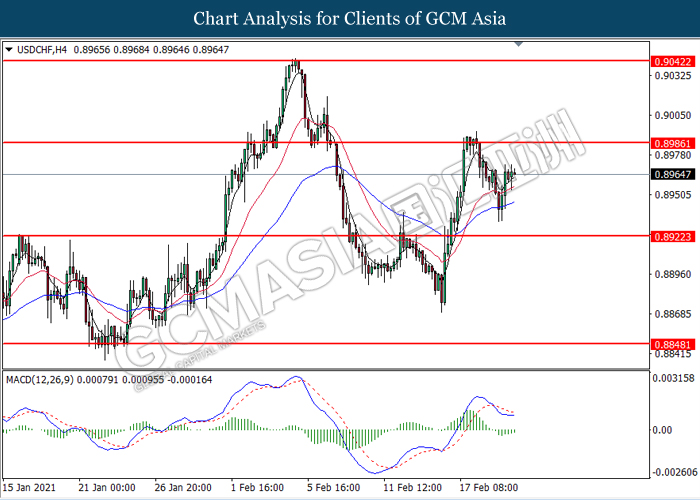Click the MACD axis value -0.002606
Screen dimensions: 700x500
[x=675, y=472]
